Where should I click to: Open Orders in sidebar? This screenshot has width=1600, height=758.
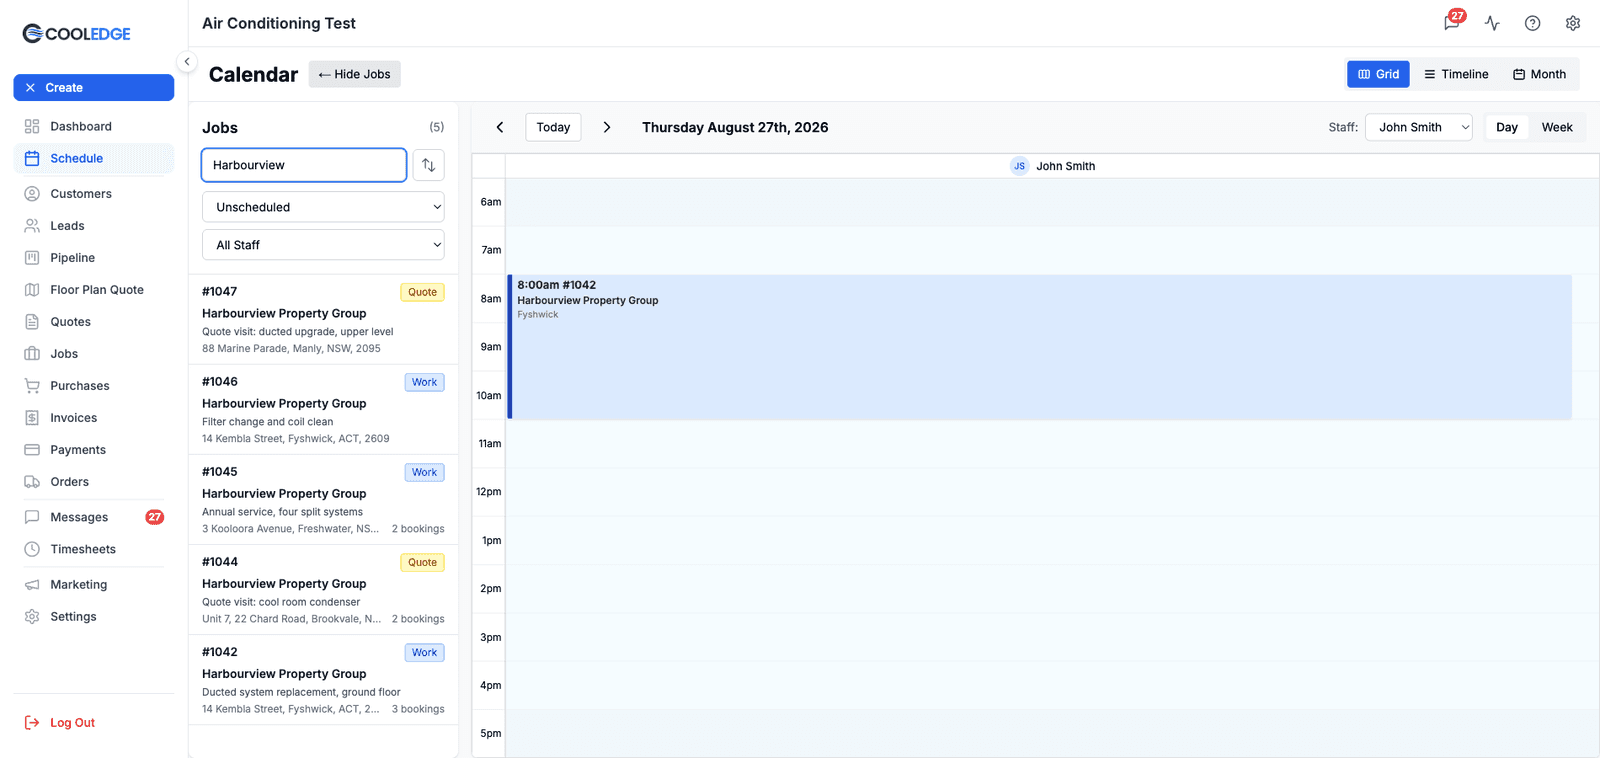[x=94, y=482]
